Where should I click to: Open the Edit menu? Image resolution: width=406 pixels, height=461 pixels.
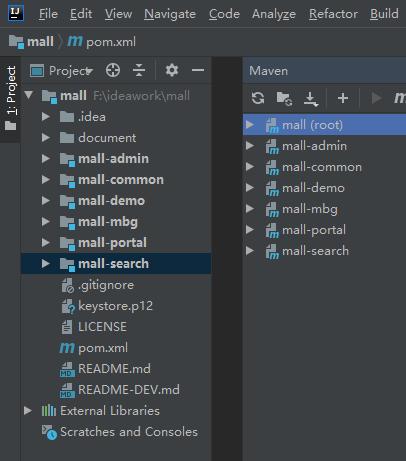81,14
